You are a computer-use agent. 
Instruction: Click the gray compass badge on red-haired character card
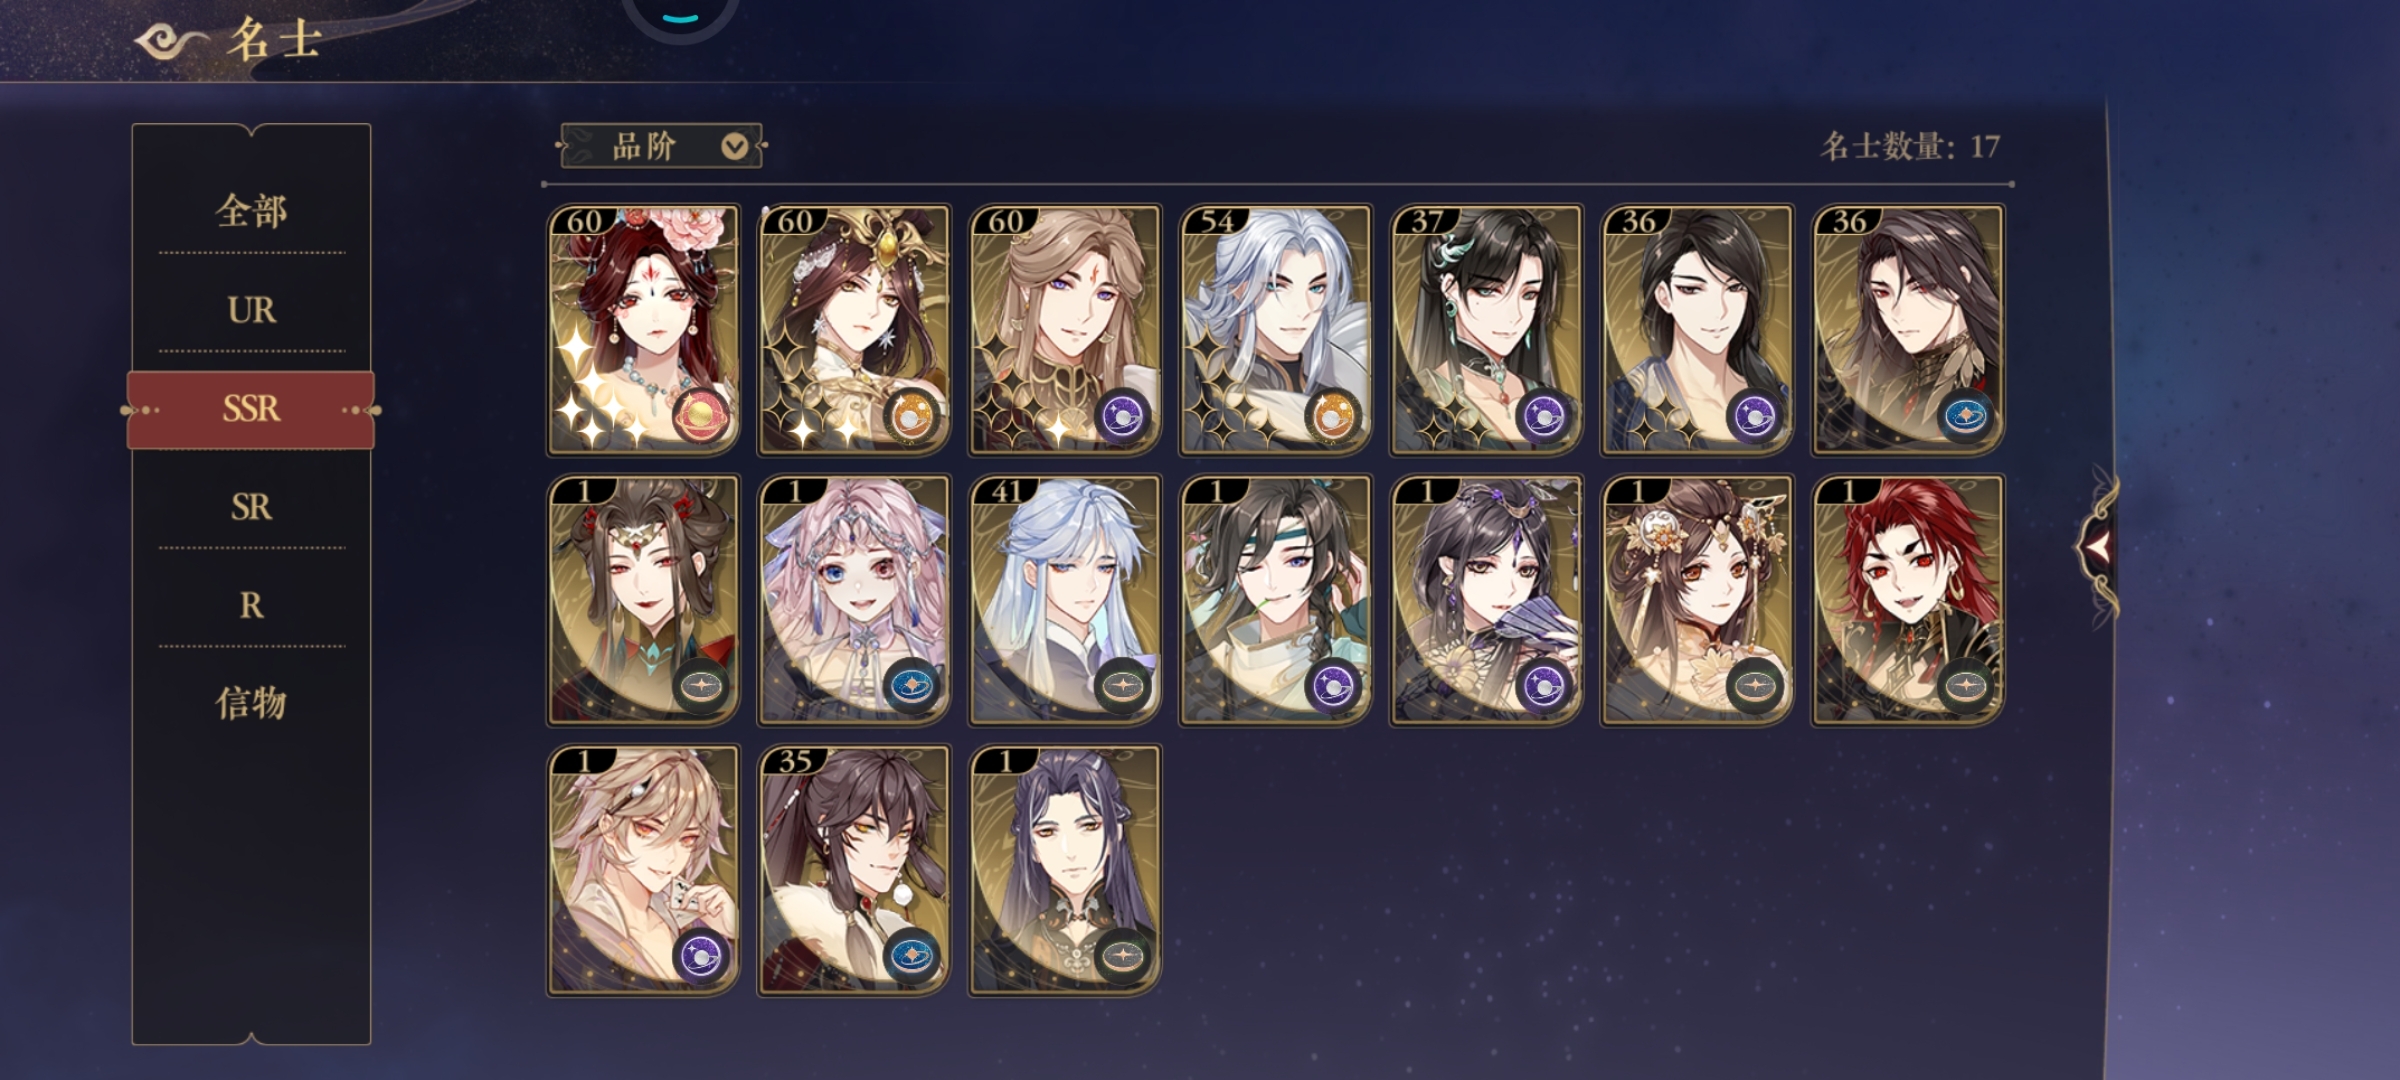pos(1965,686)
